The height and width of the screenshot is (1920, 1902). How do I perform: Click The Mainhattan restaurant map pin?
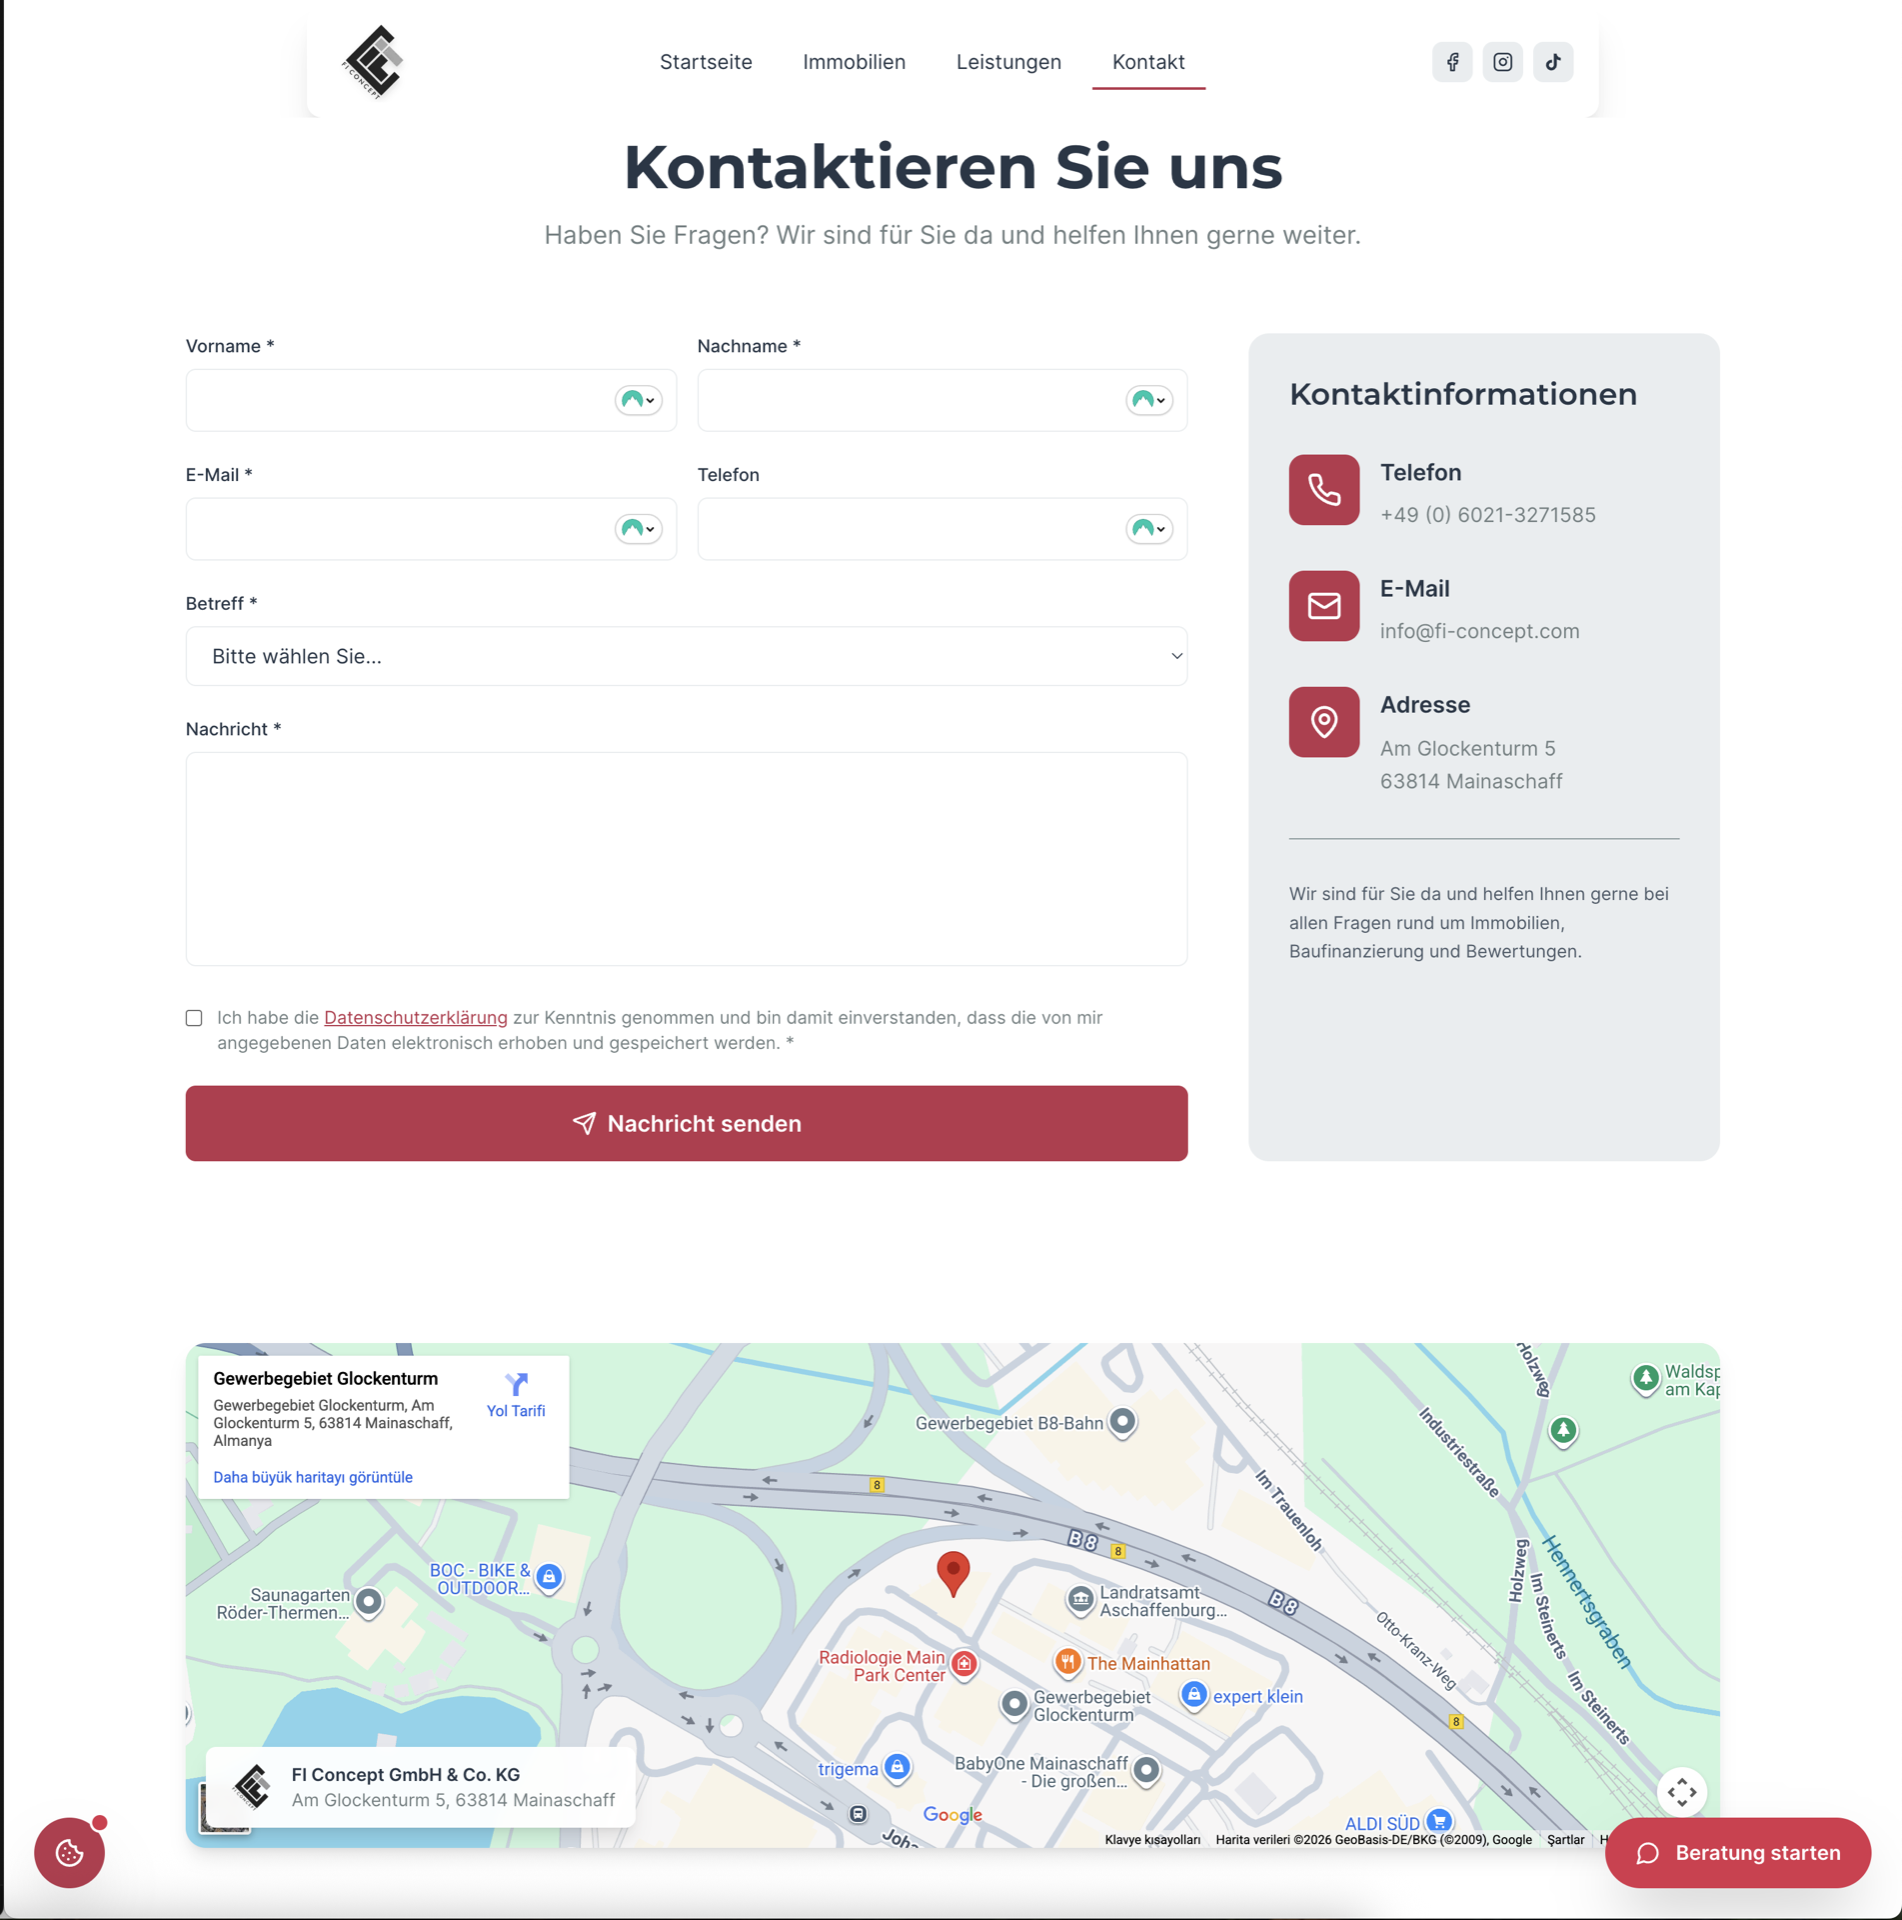pos(1067,1662)
